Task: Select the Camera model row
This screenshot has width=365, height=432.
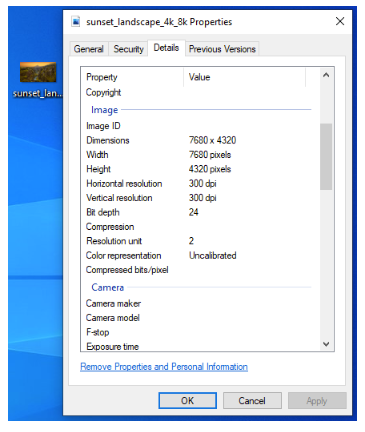Action: pos(113,318)
